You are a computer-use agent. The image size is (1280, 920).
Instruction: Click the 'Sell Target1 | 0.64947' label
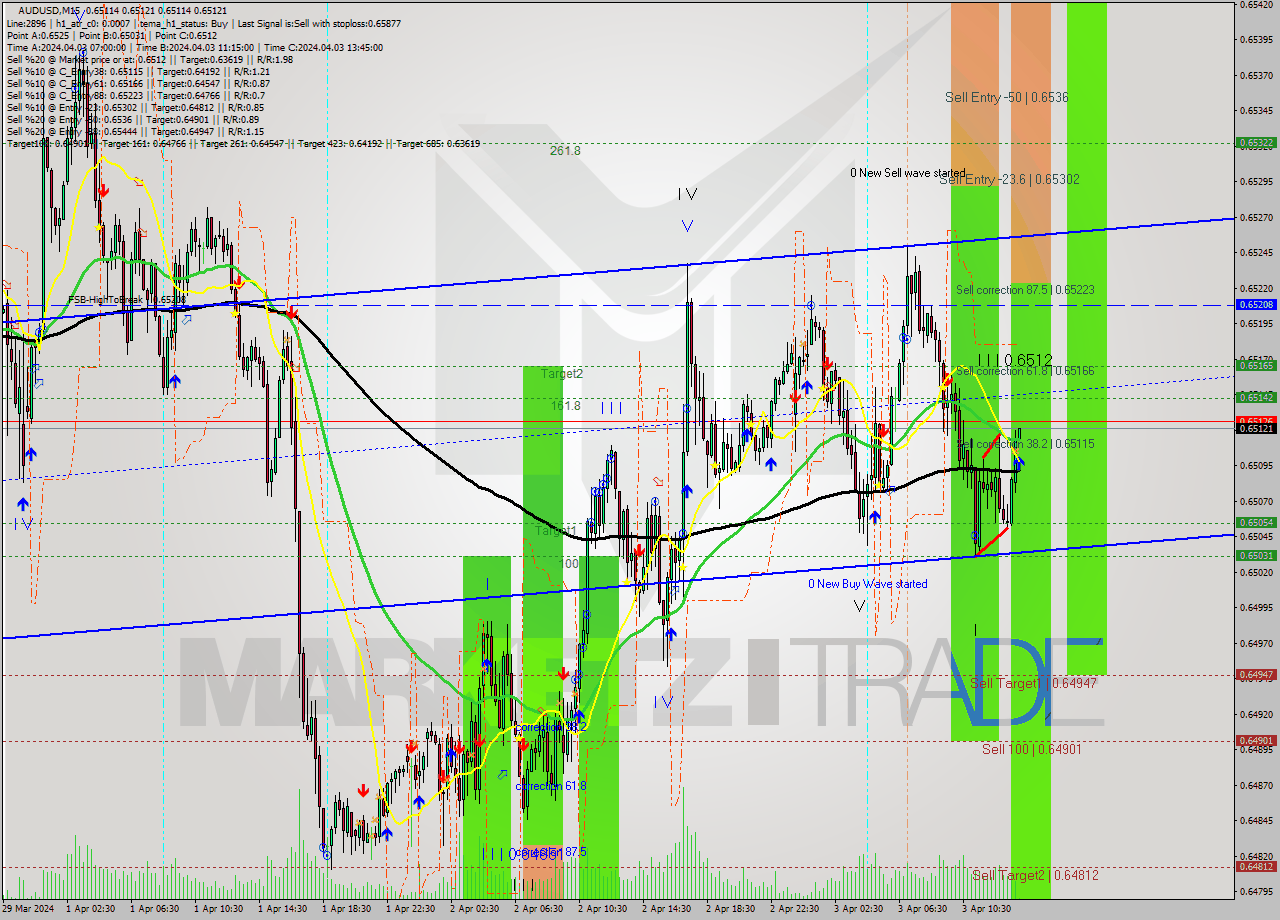tap(1033, 683)
